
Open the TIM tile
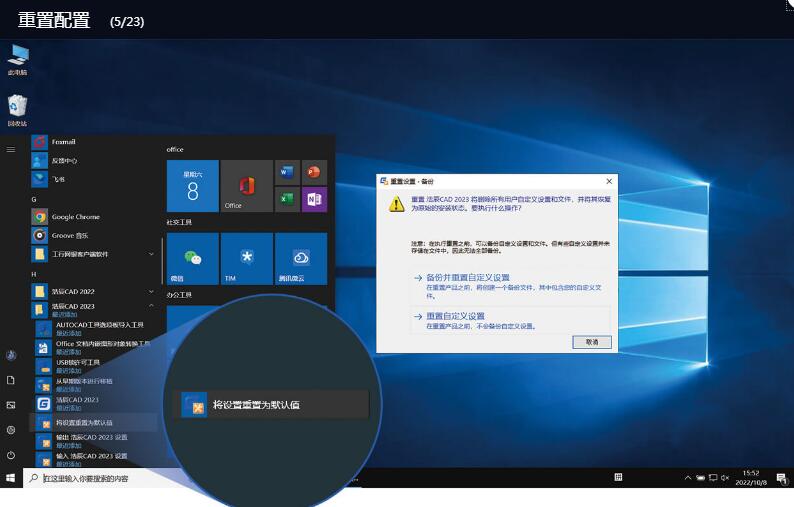point(247,259)
